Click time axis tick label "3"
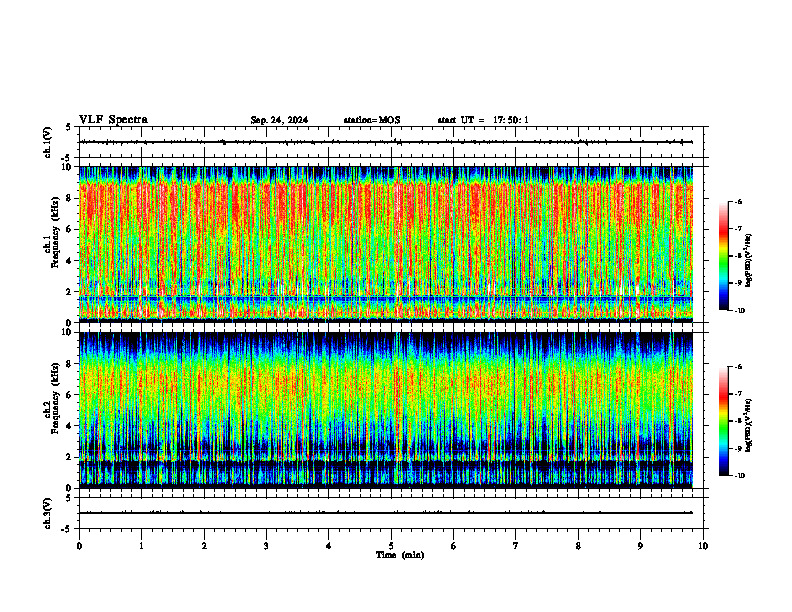The width and height of the screenshot is (792, 612). (x=266, y=546)
